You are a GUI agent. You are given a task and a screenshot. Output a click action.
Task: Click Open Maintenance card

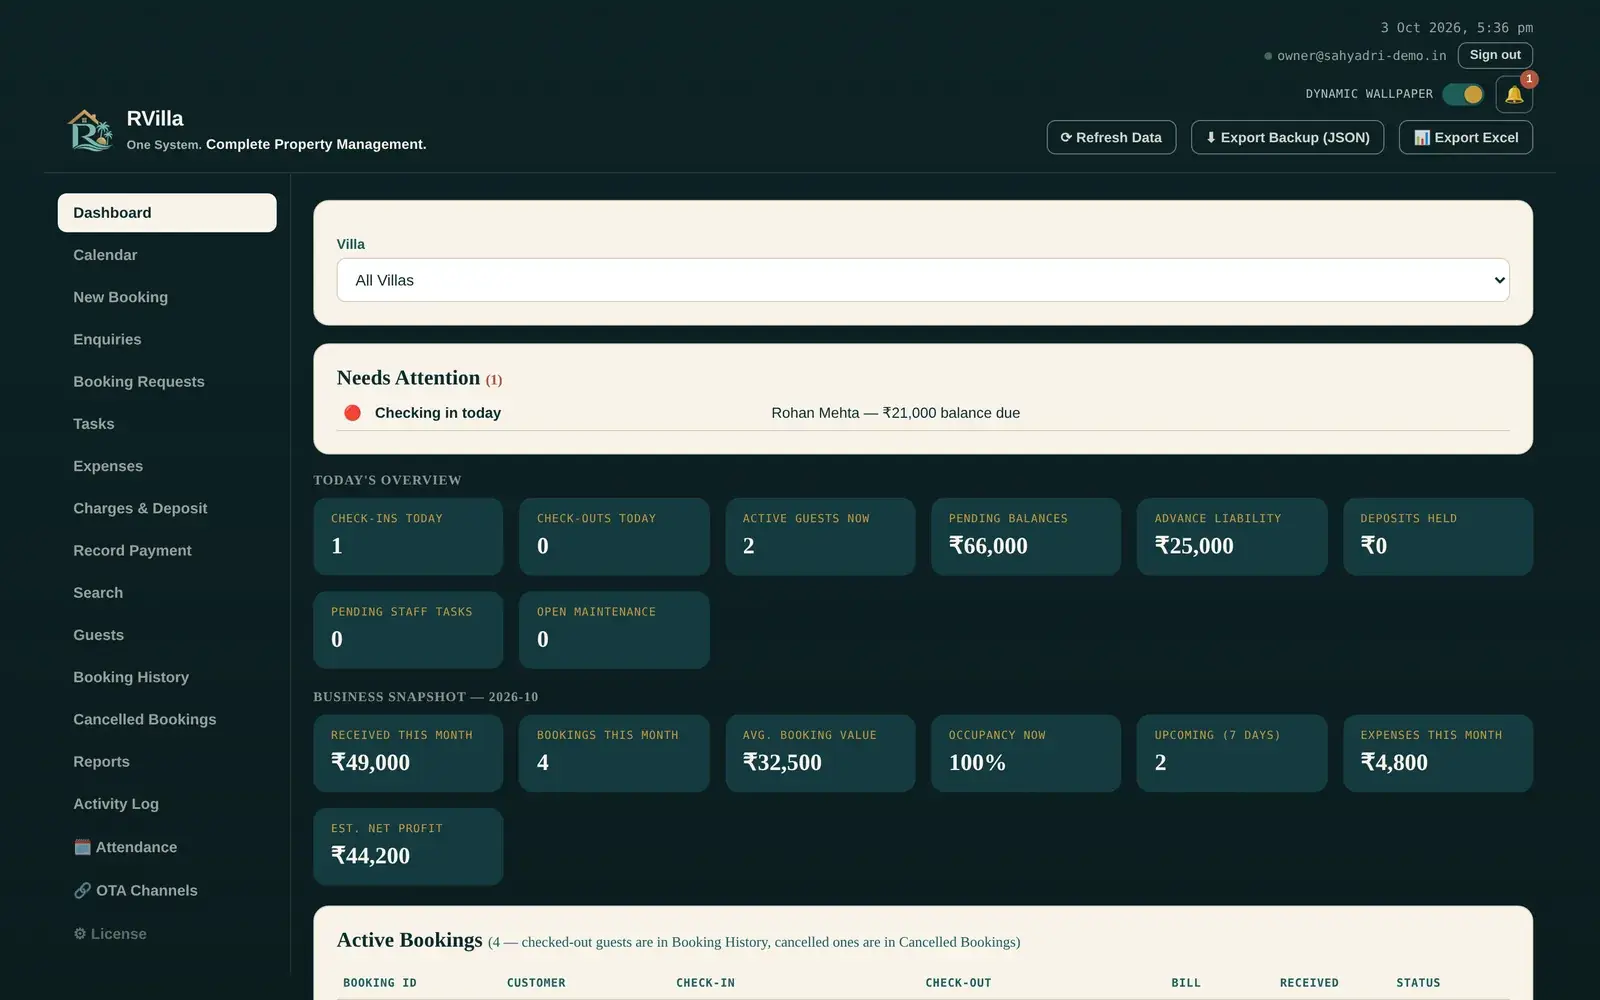pos(614,630)
